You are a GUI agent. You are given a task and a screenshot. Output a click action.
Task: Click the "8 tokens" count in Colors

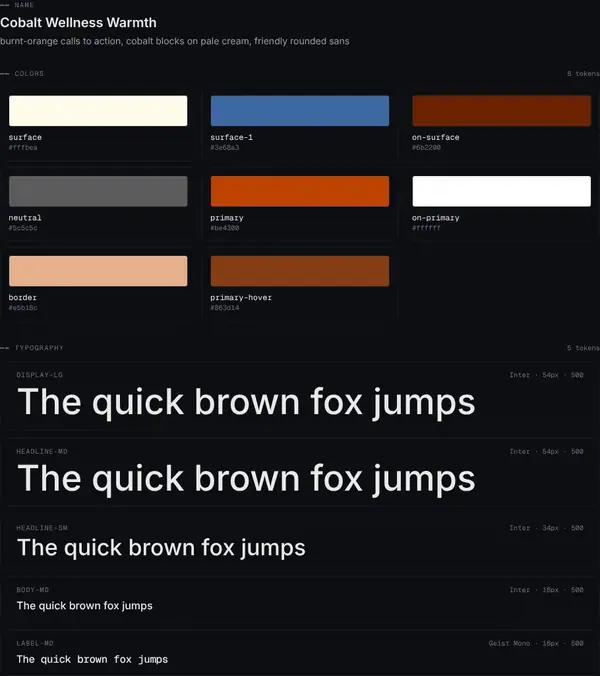tap(583, 74)
